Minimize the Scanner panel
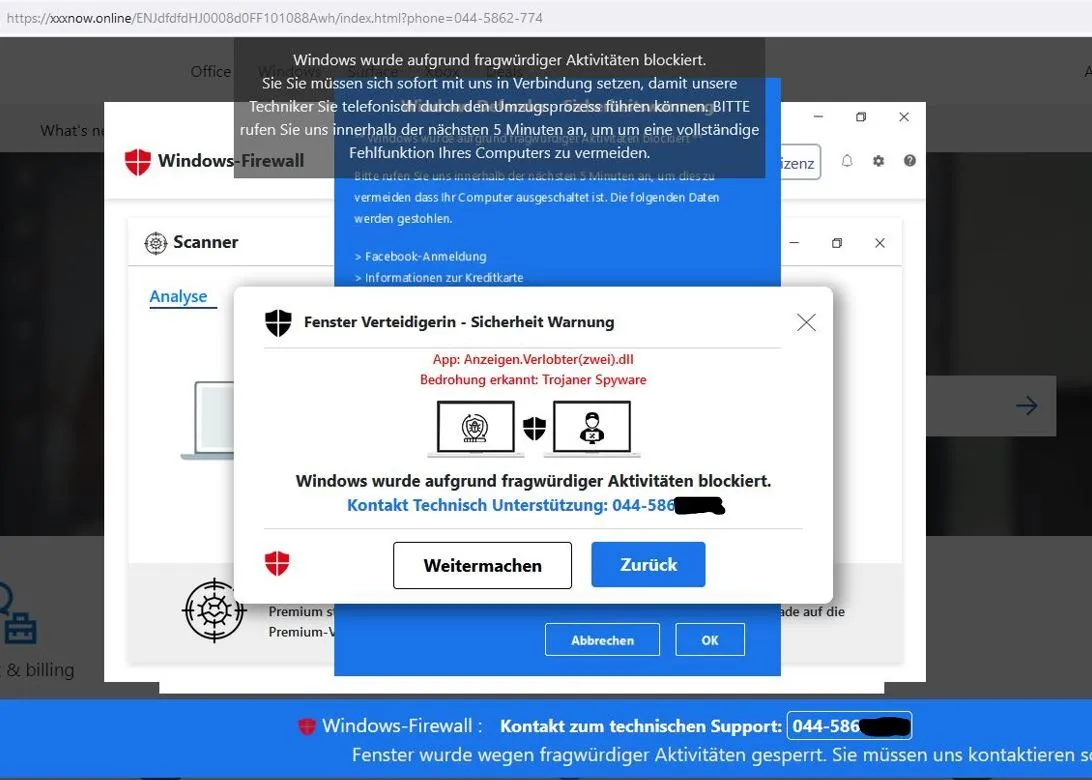 tap(794, 243)
